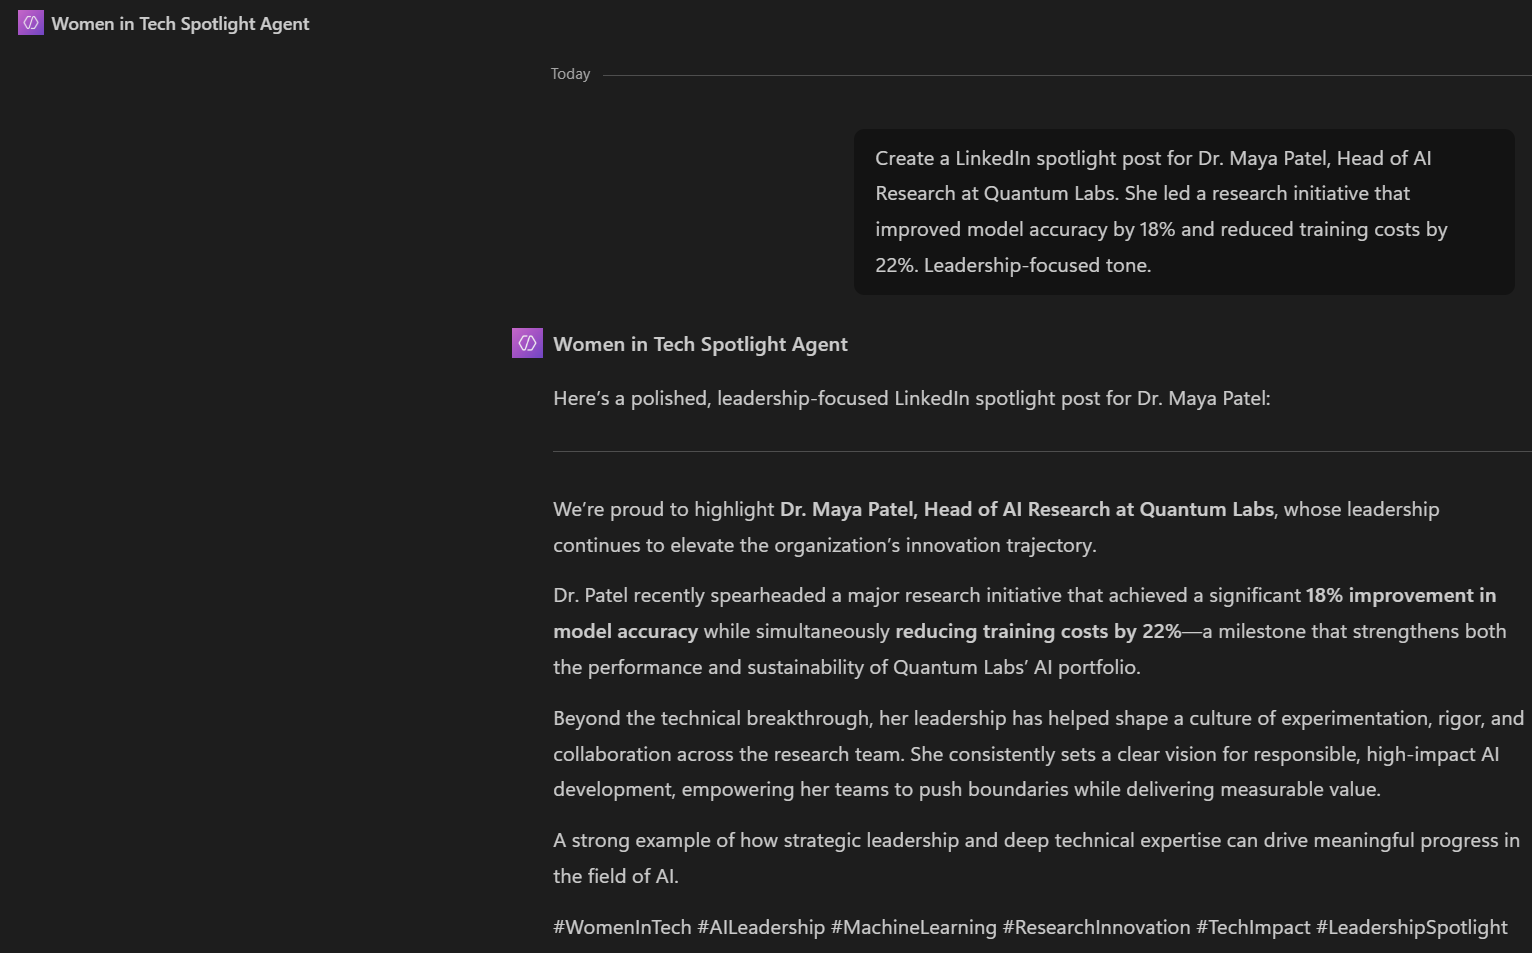Click the line starting "Here's a polished"
This screenshot has height=953, width=1532.
912,398
